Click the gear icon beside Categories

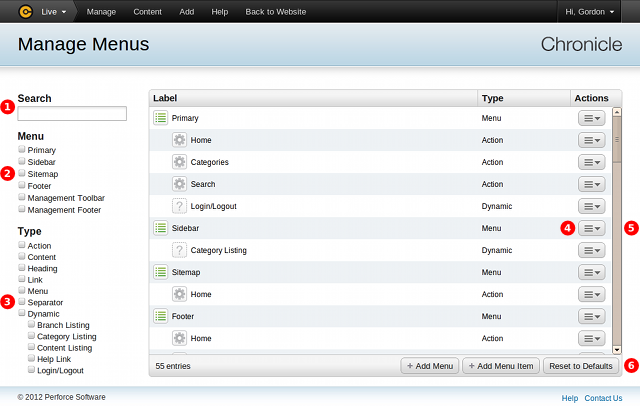coord(179,162)
